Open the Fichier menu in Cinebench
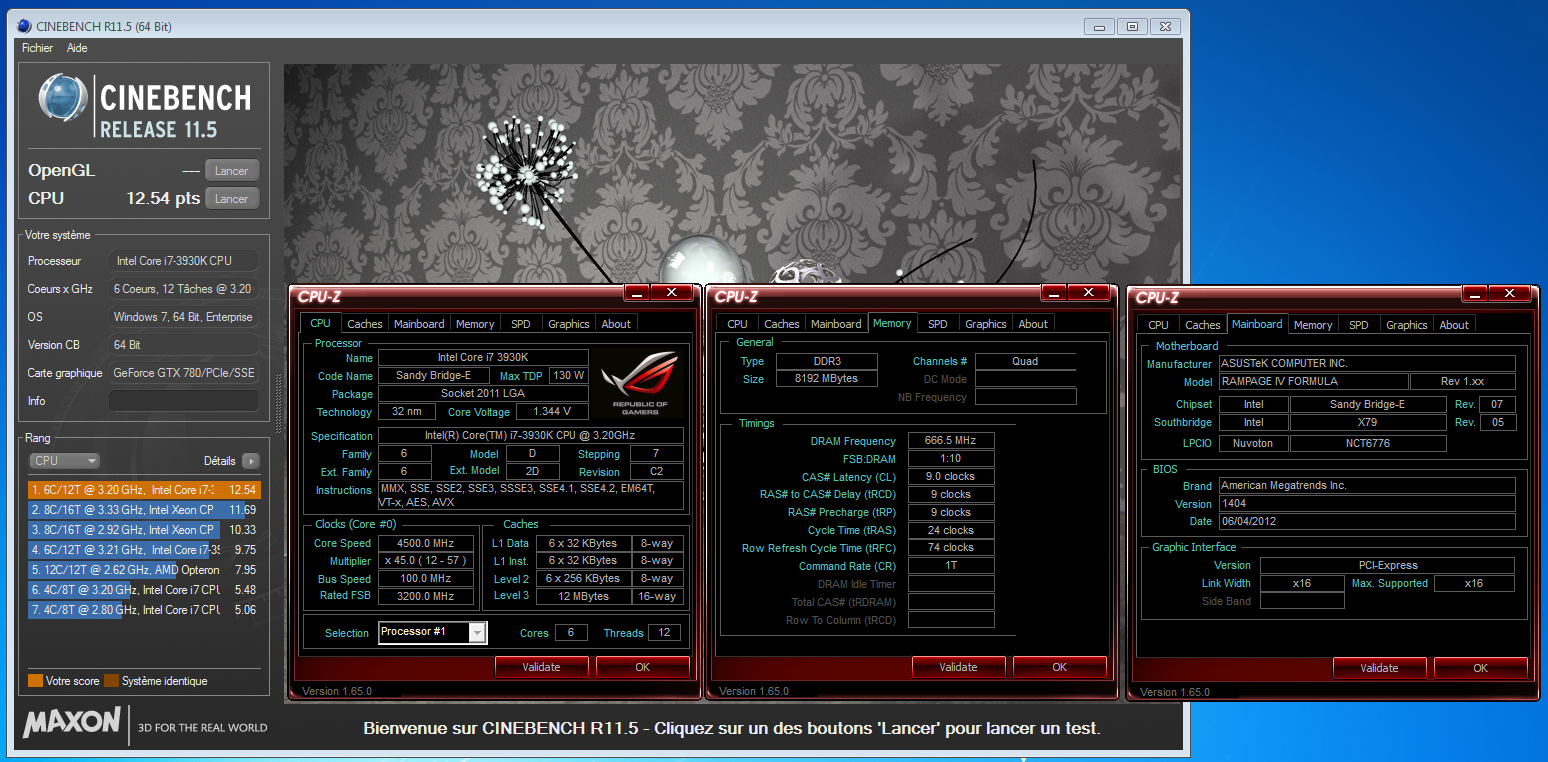 coord(37,48)
